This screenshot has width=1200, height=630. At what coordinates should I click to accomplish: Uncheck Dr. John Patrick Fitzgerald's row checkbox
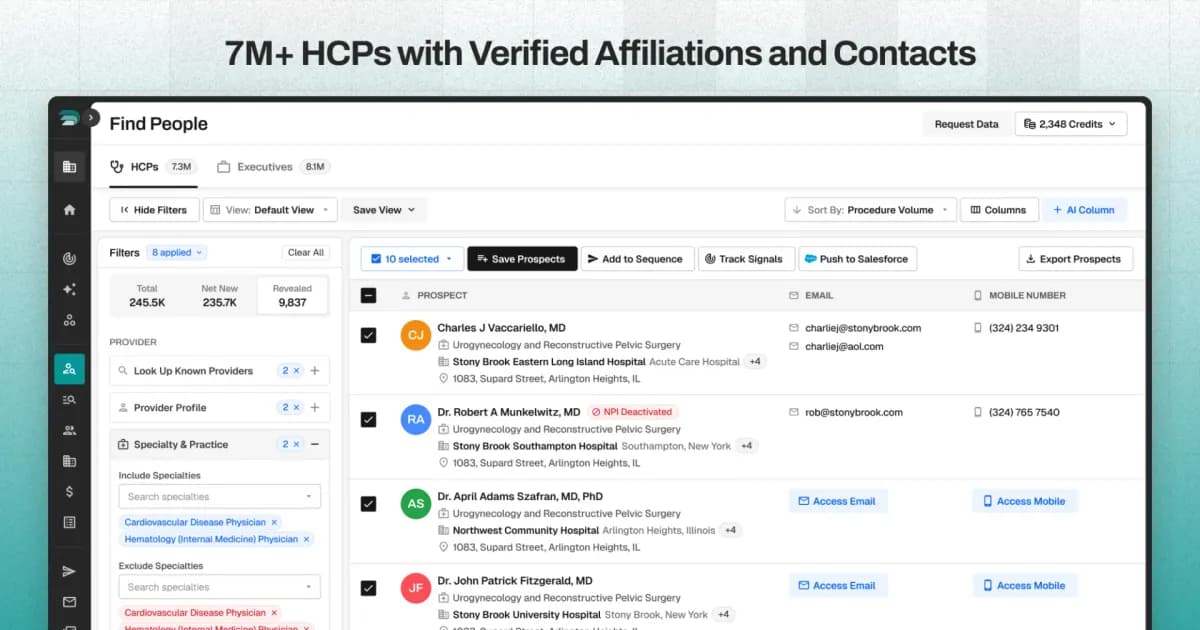[369, 587]
